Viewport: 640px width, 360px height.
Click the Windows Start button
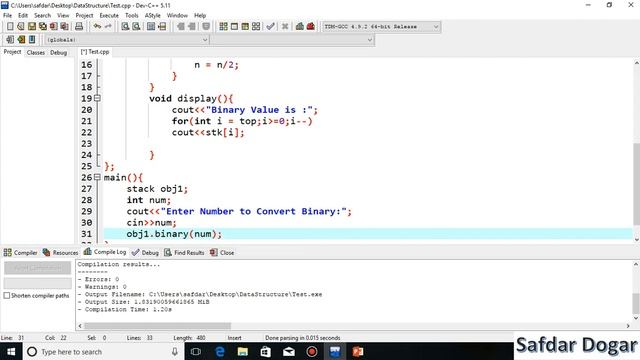point(11,351)
